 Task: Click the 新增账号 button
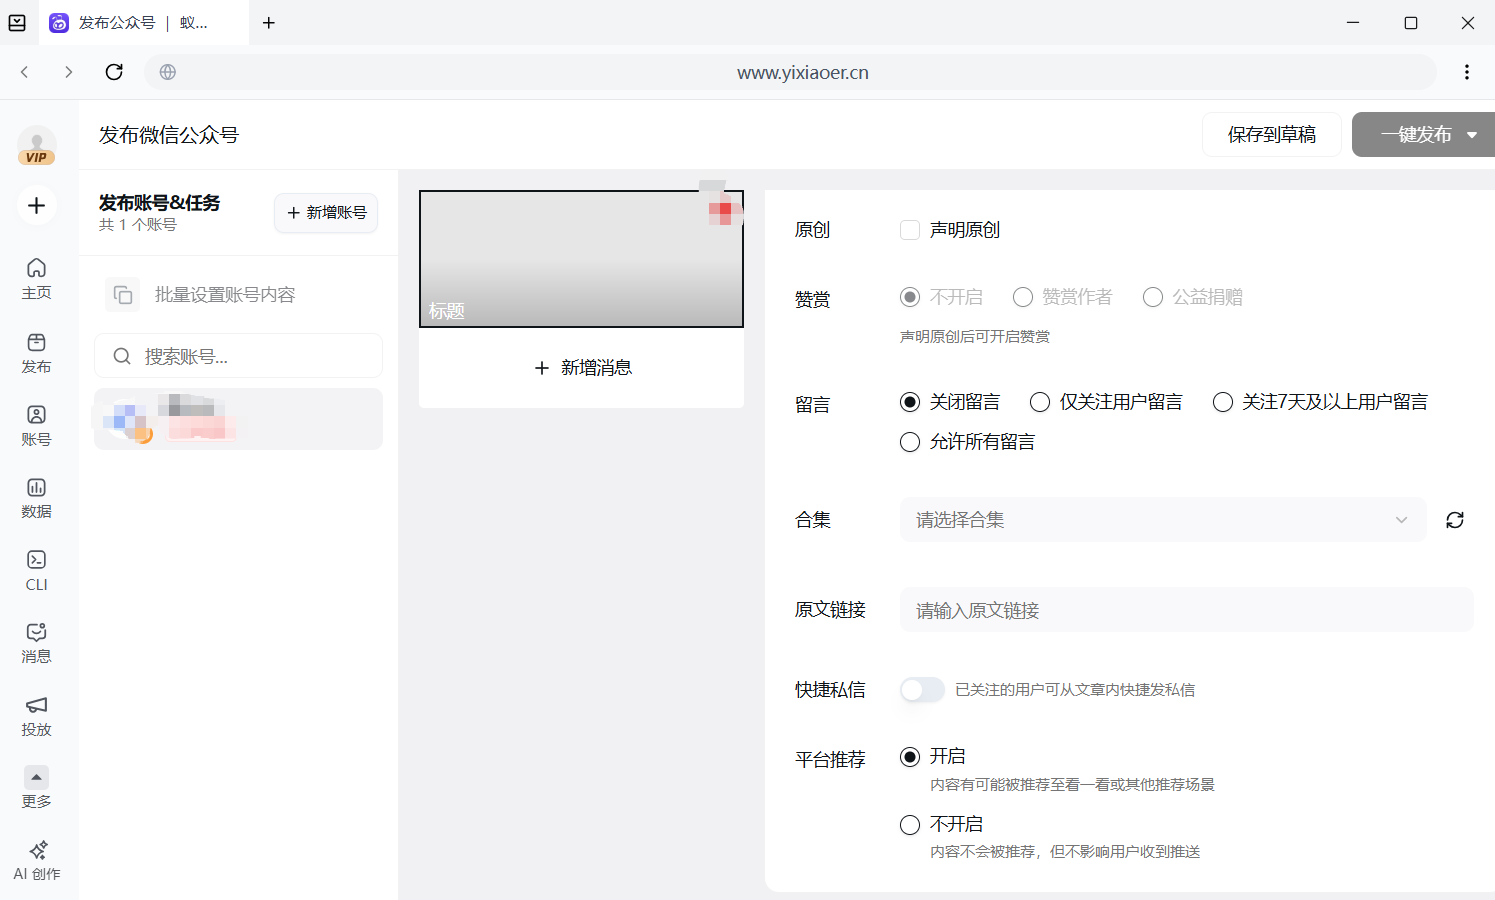326,213
